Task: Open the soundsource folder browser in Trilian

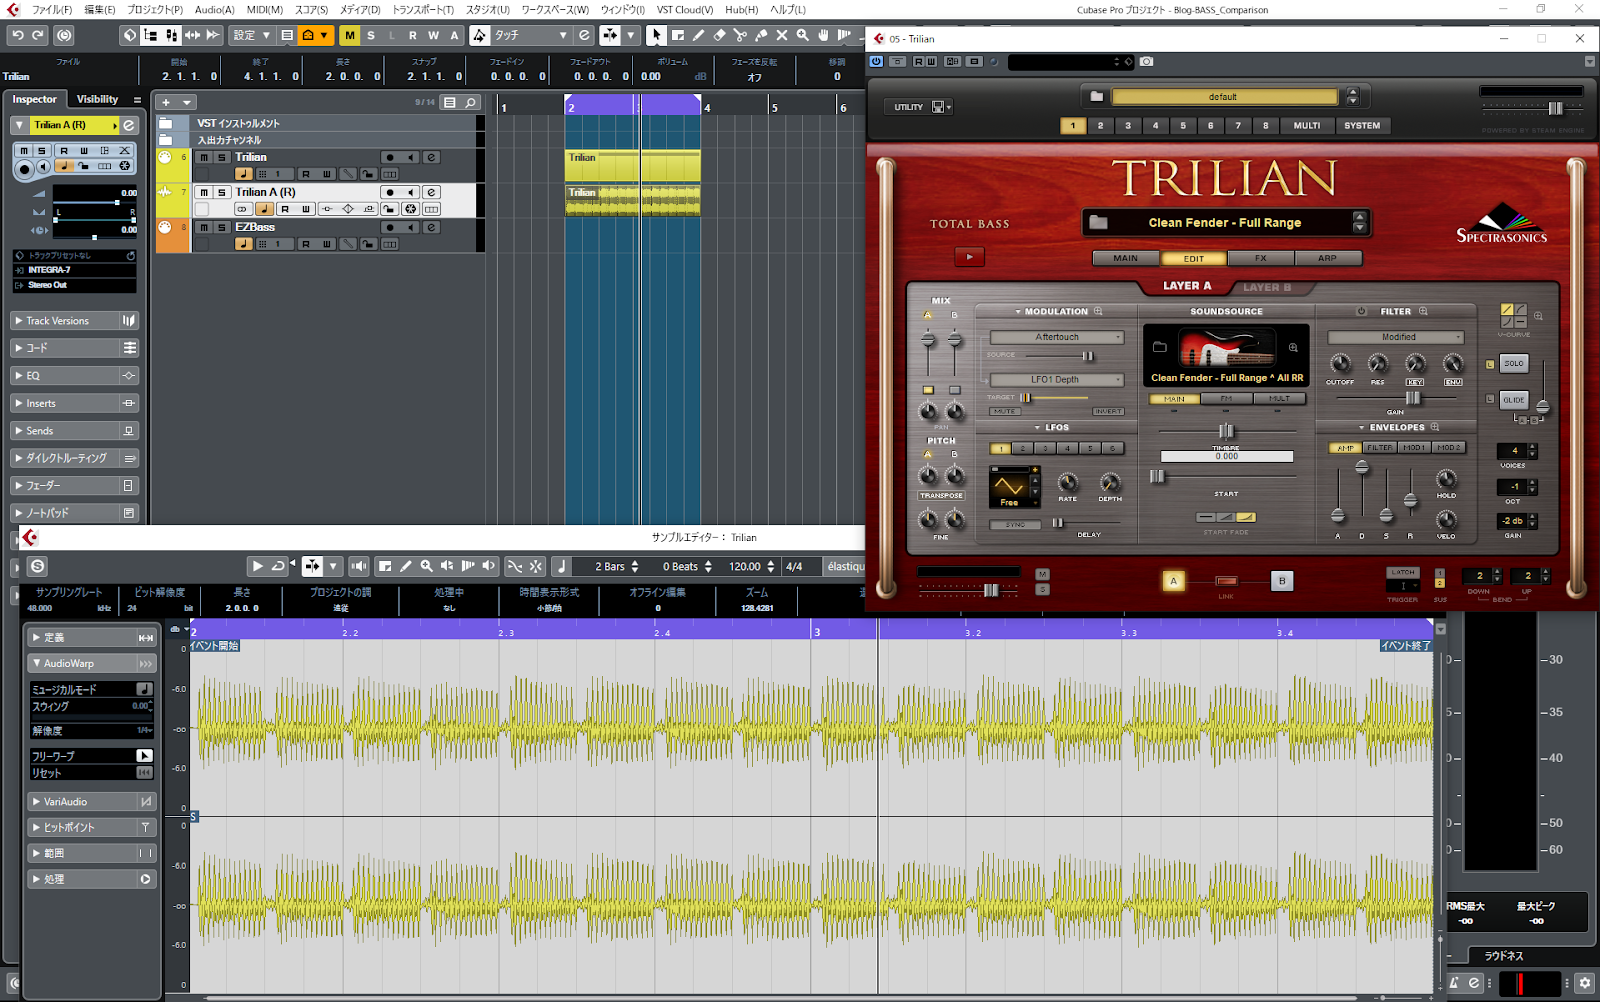Action: [x=1162, y=345]
